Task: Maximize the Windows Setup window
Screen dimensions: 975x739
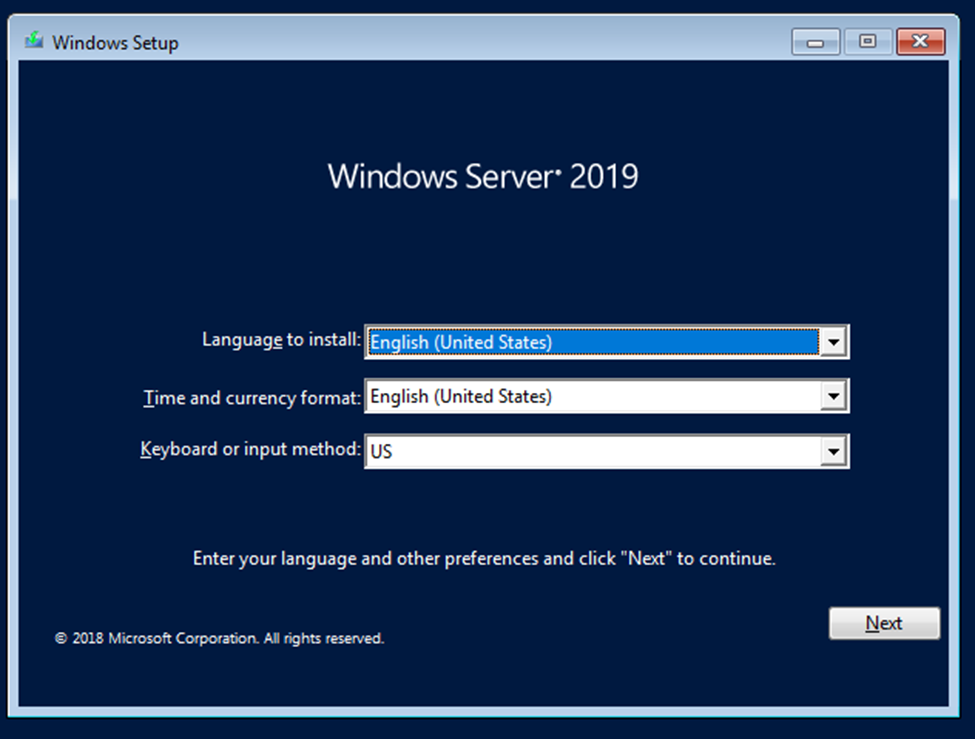Action: (867, 42)
